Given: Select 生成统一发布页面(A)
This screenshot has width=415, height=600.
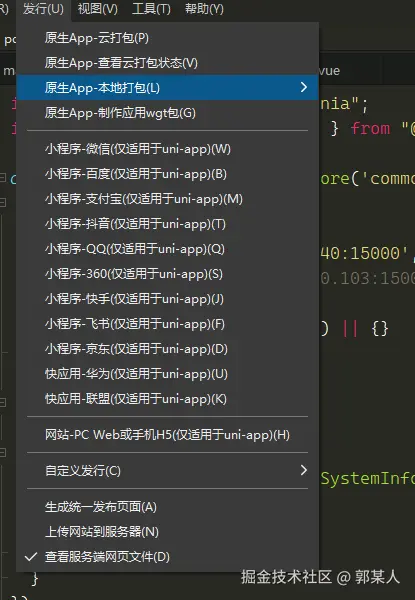Looking at the screenshot, I should coord(168,507).
